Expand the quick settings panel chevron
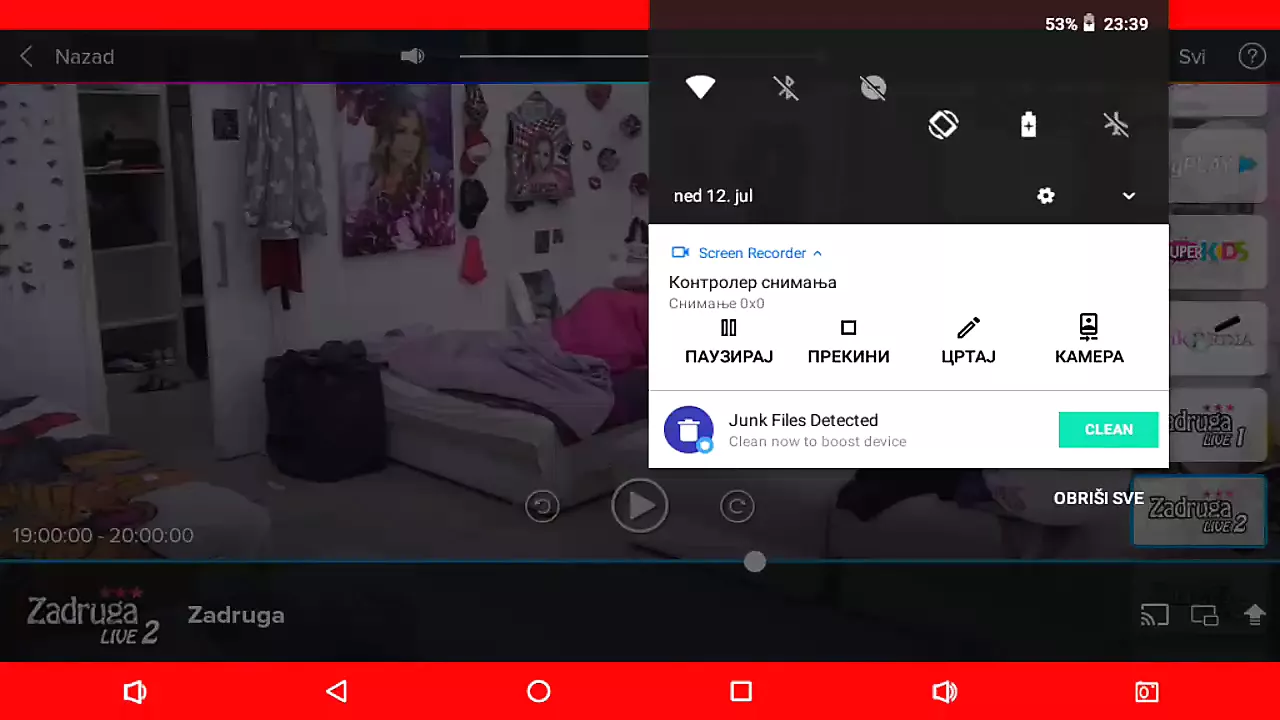Viewport: 1280px width, 720px height. (x=1129, y=196)
